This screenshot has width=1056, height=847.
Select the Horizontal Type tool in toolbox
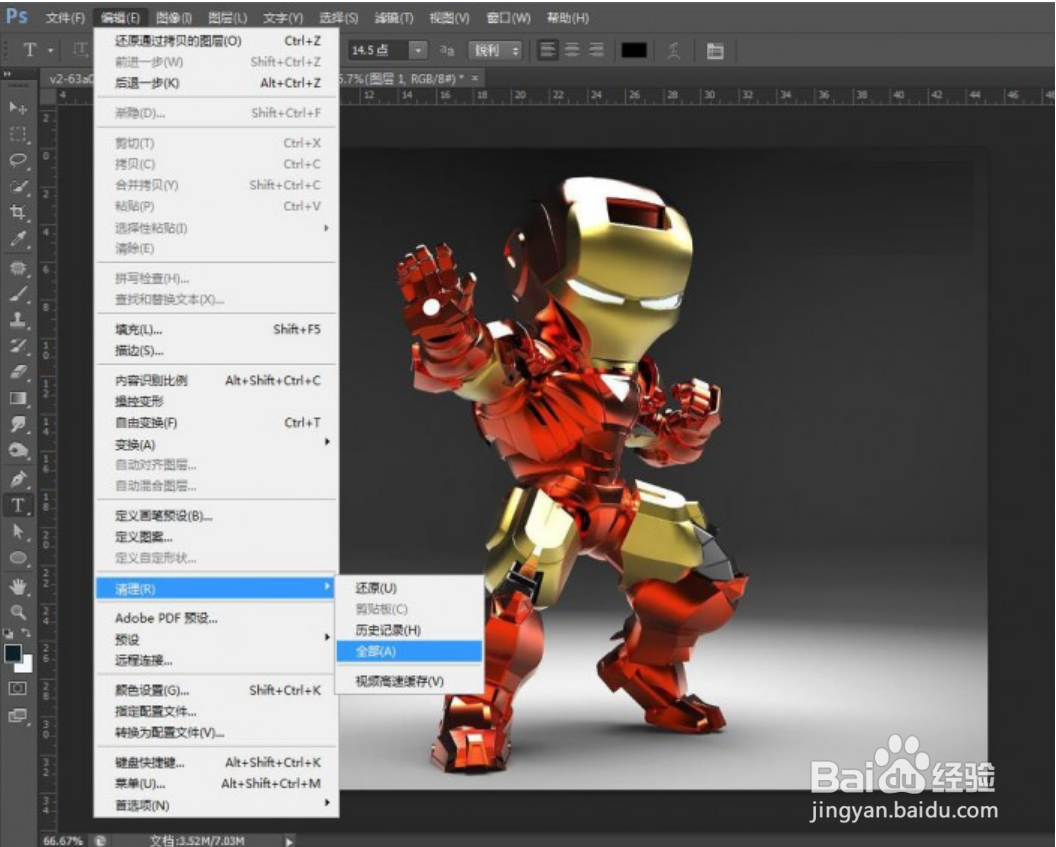(x=18, y=505)
